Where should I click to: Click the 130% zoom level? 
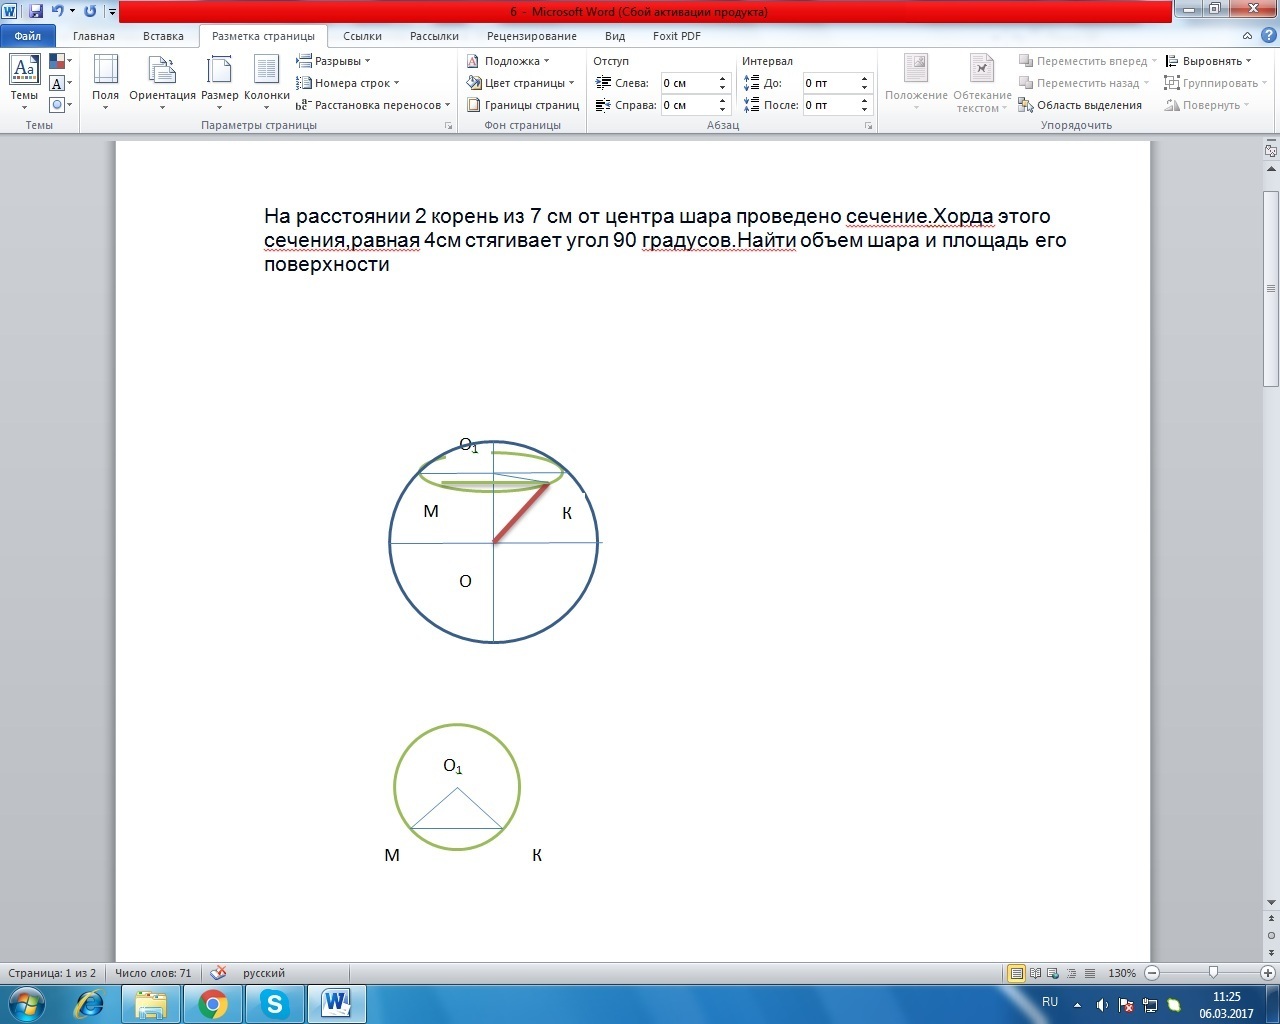[1122, 973]
